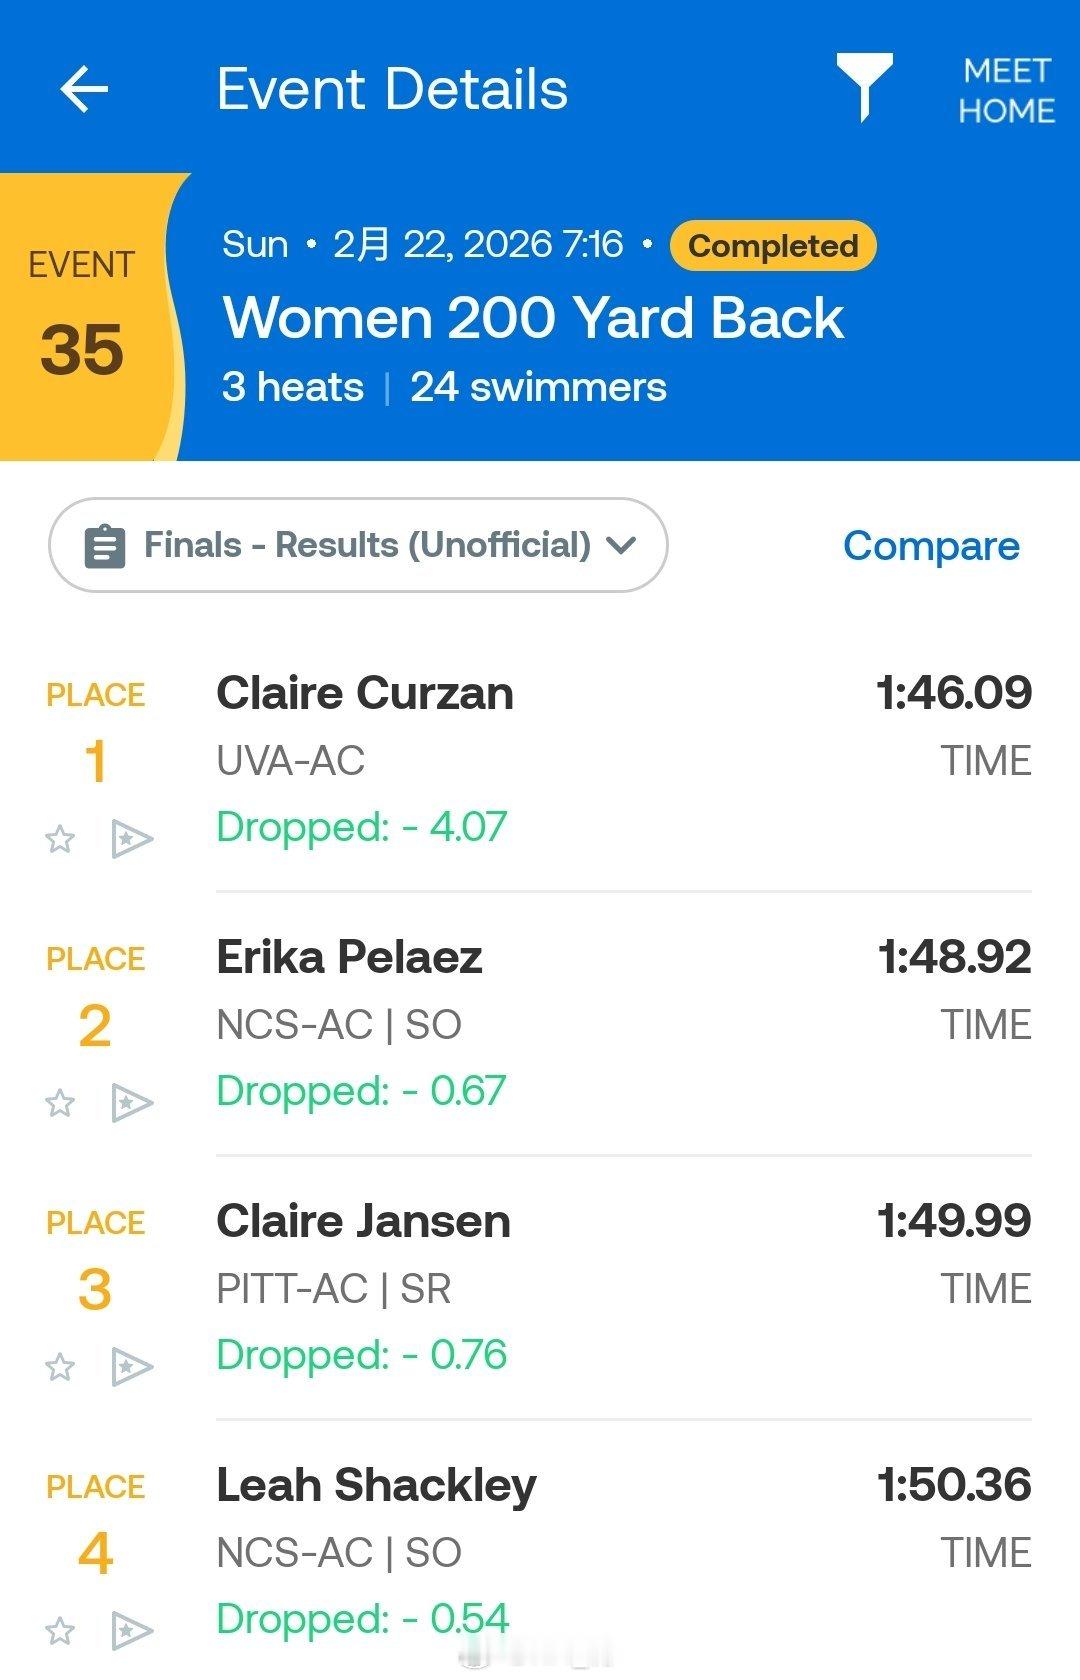
Task: Favorite Erika Pelaez with the star icon
Action: (60, 1102)
